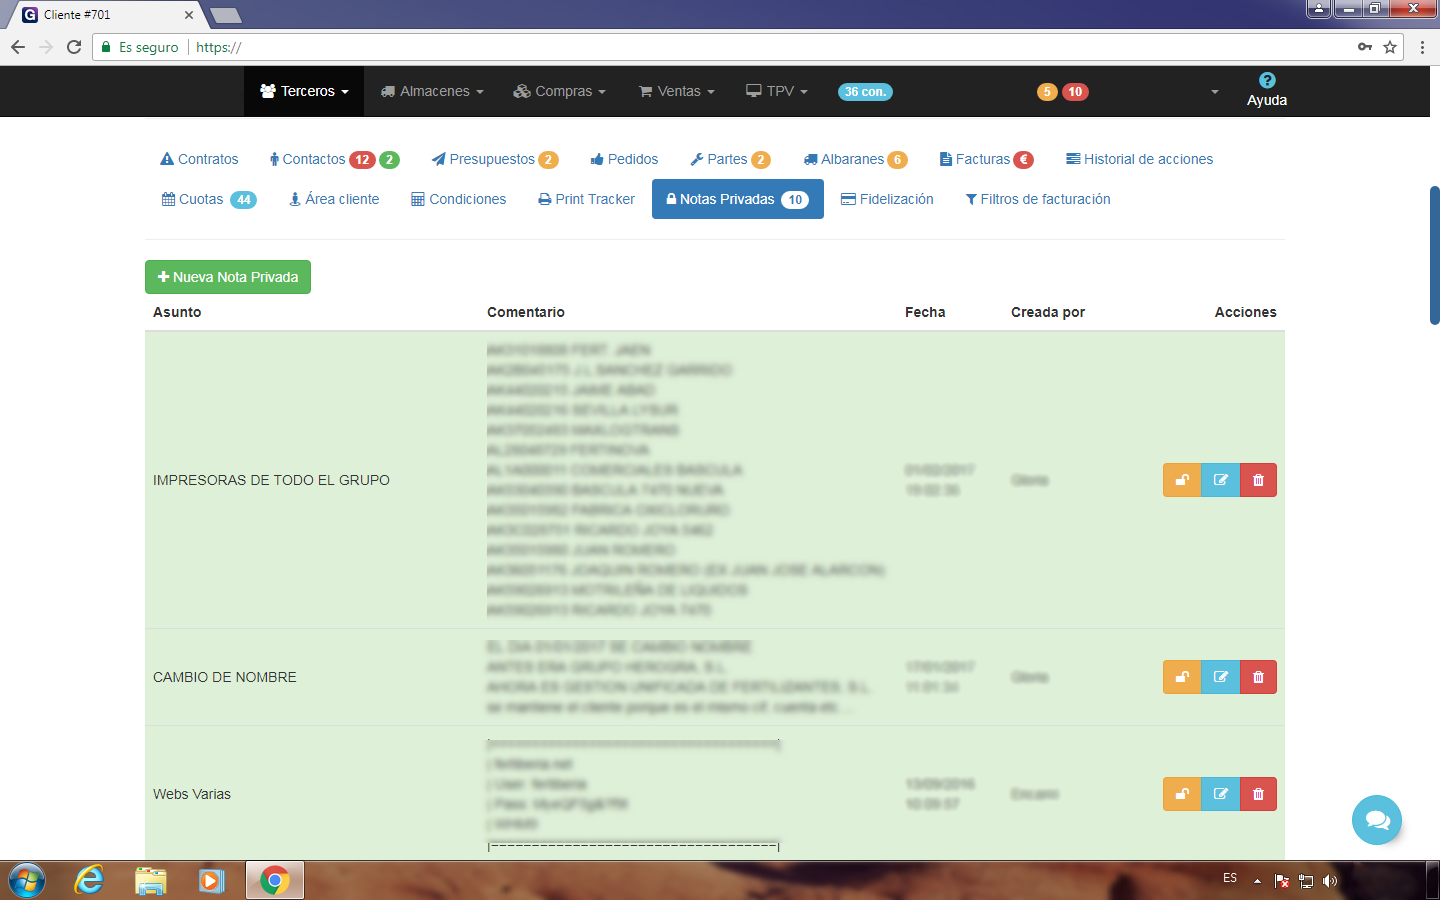Toggle lock on IMPRESORAS DE TODO EL GRUPO note
Viewport: 1440px width, 900px height.
tap(1181, 480)
